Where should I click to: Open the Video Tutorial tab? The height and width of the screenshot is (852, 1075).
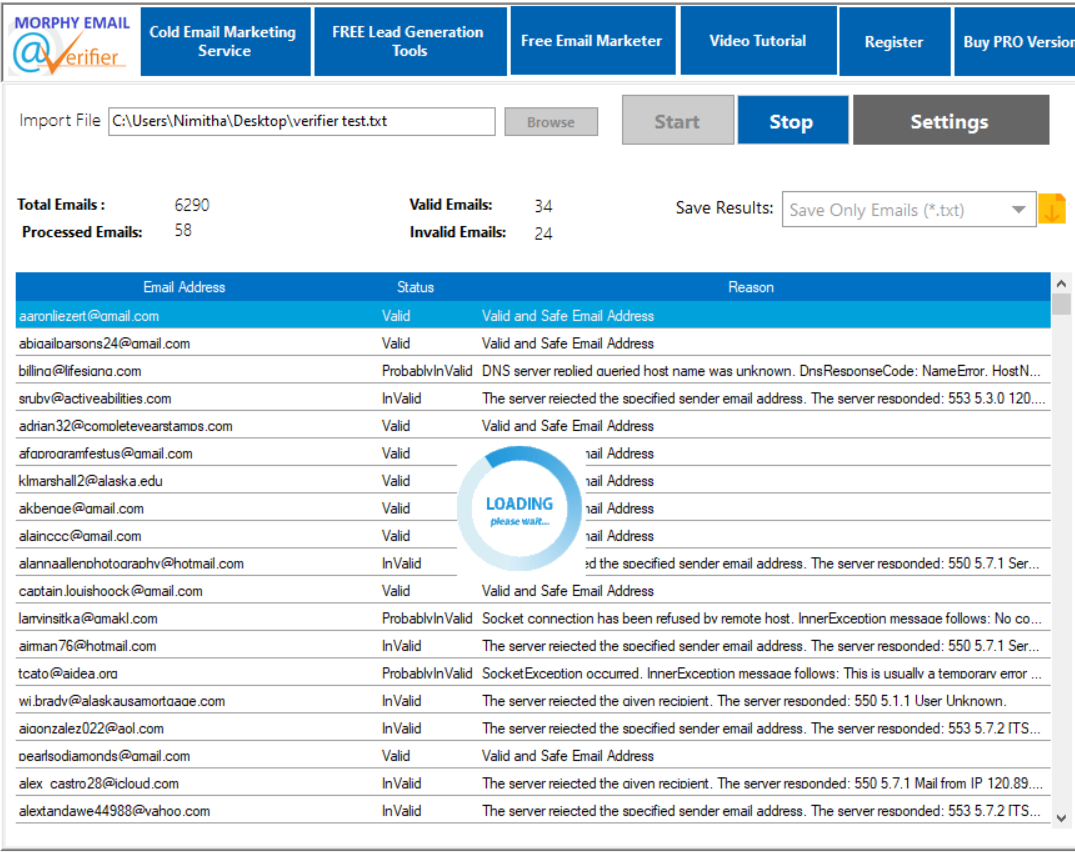point(758,41)
